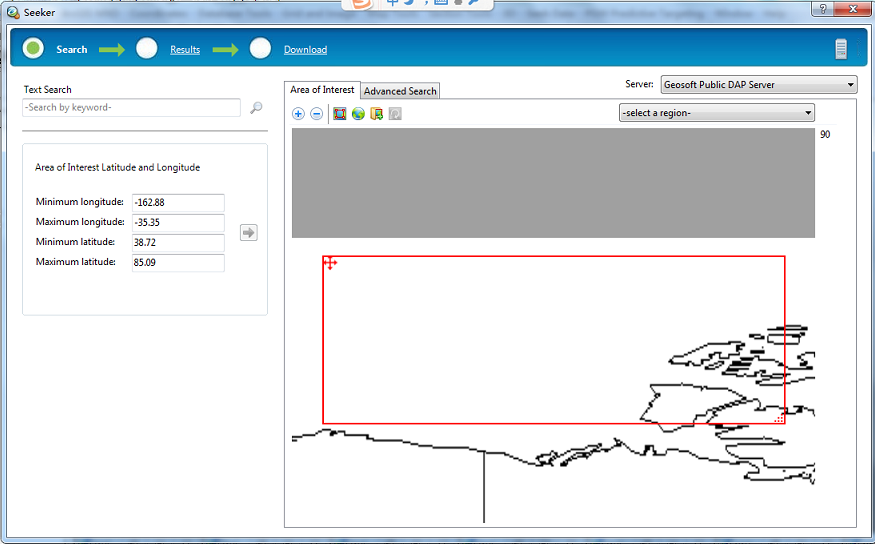This screenshot has width=875, height=544.
Task: Click the Minimum latitude field
Action: click(178, 243)
